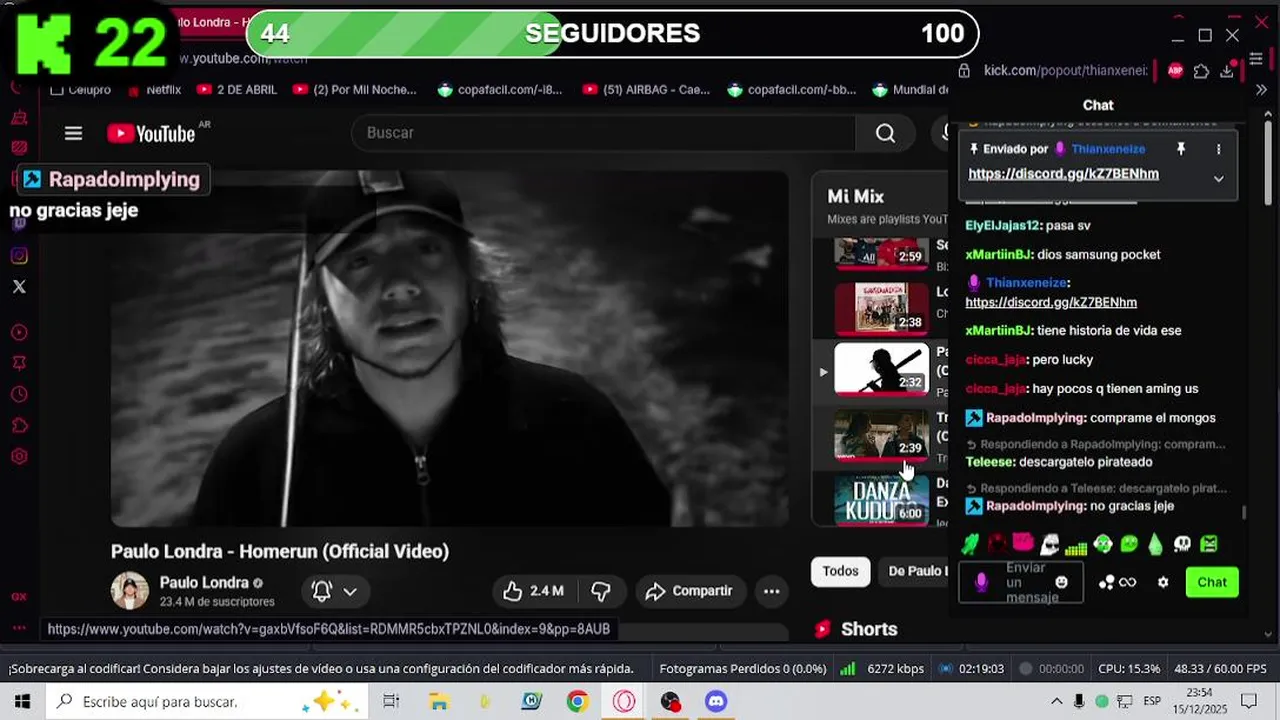
Task: Dislike the Homerun video
Action: pos(601,591)
